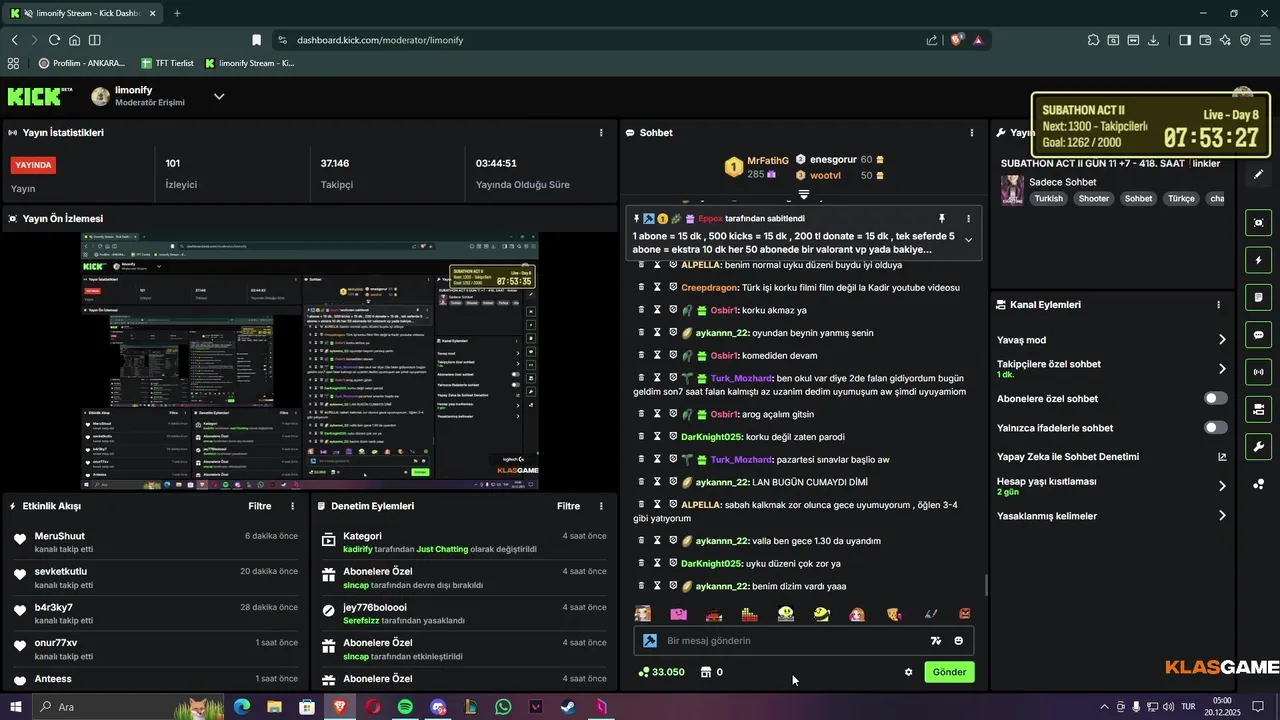Unpin the pinned message via pin icon
The height and width of the screenshot is (720, 1280).
[x=941, y=218]
